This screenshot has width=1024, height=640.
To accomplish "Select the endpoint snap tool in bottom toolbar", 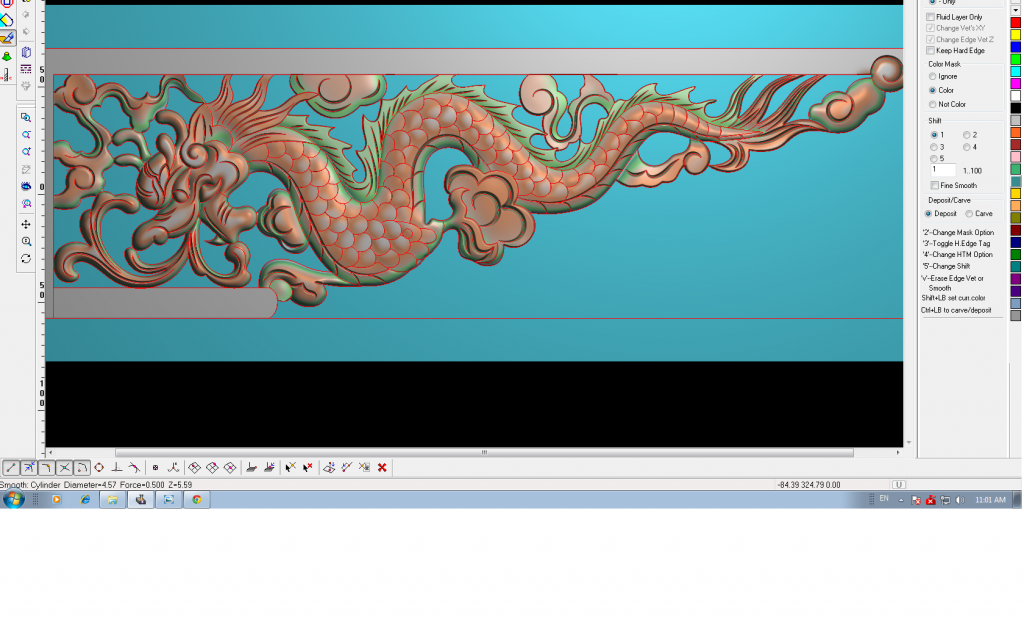I will click(10, 467).
